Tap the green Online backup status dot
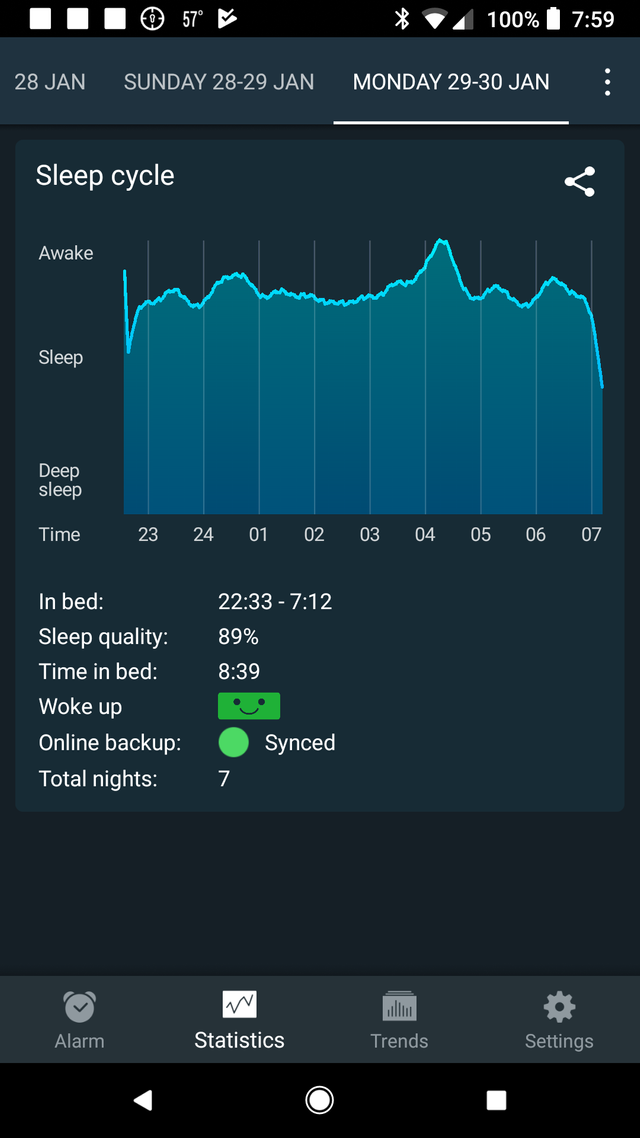This screenshot has width=640, height=1138. pyautogui.click(x=233, y=742)
